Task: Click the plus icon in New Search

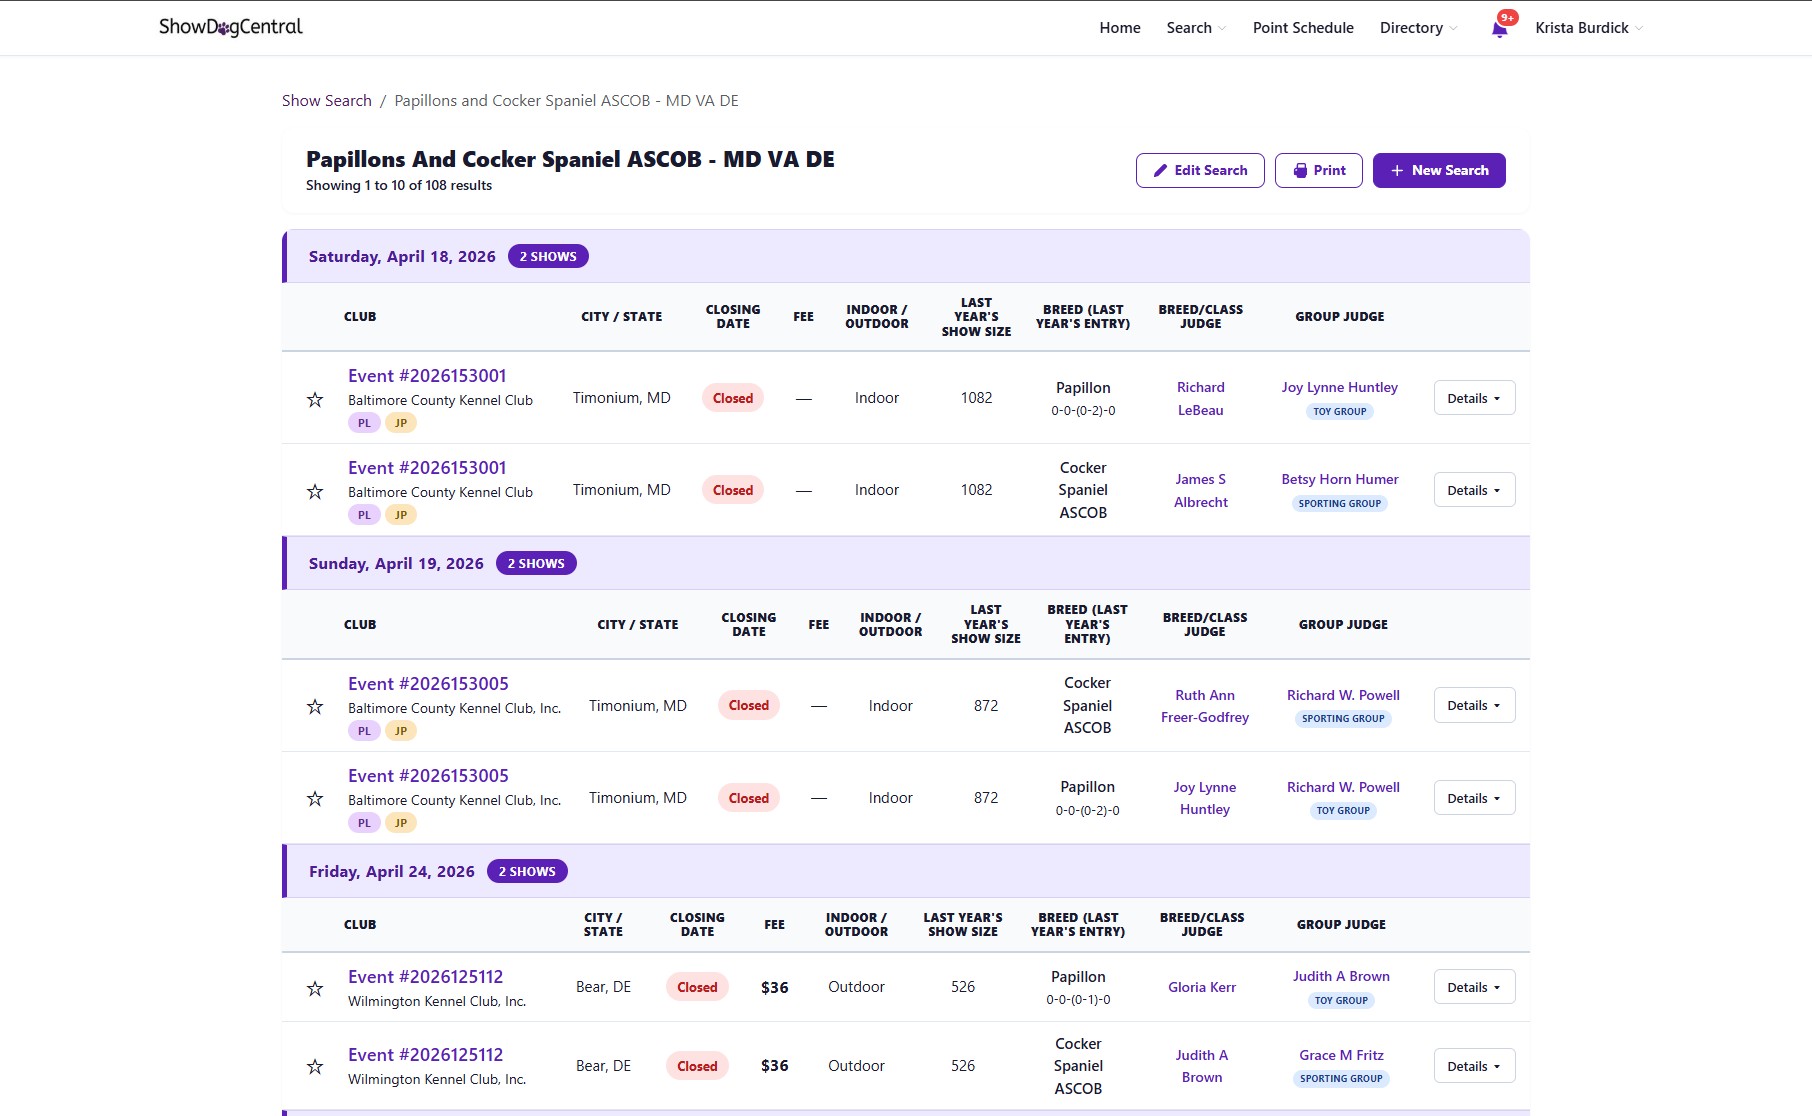Action: [x=1398, y=170]
